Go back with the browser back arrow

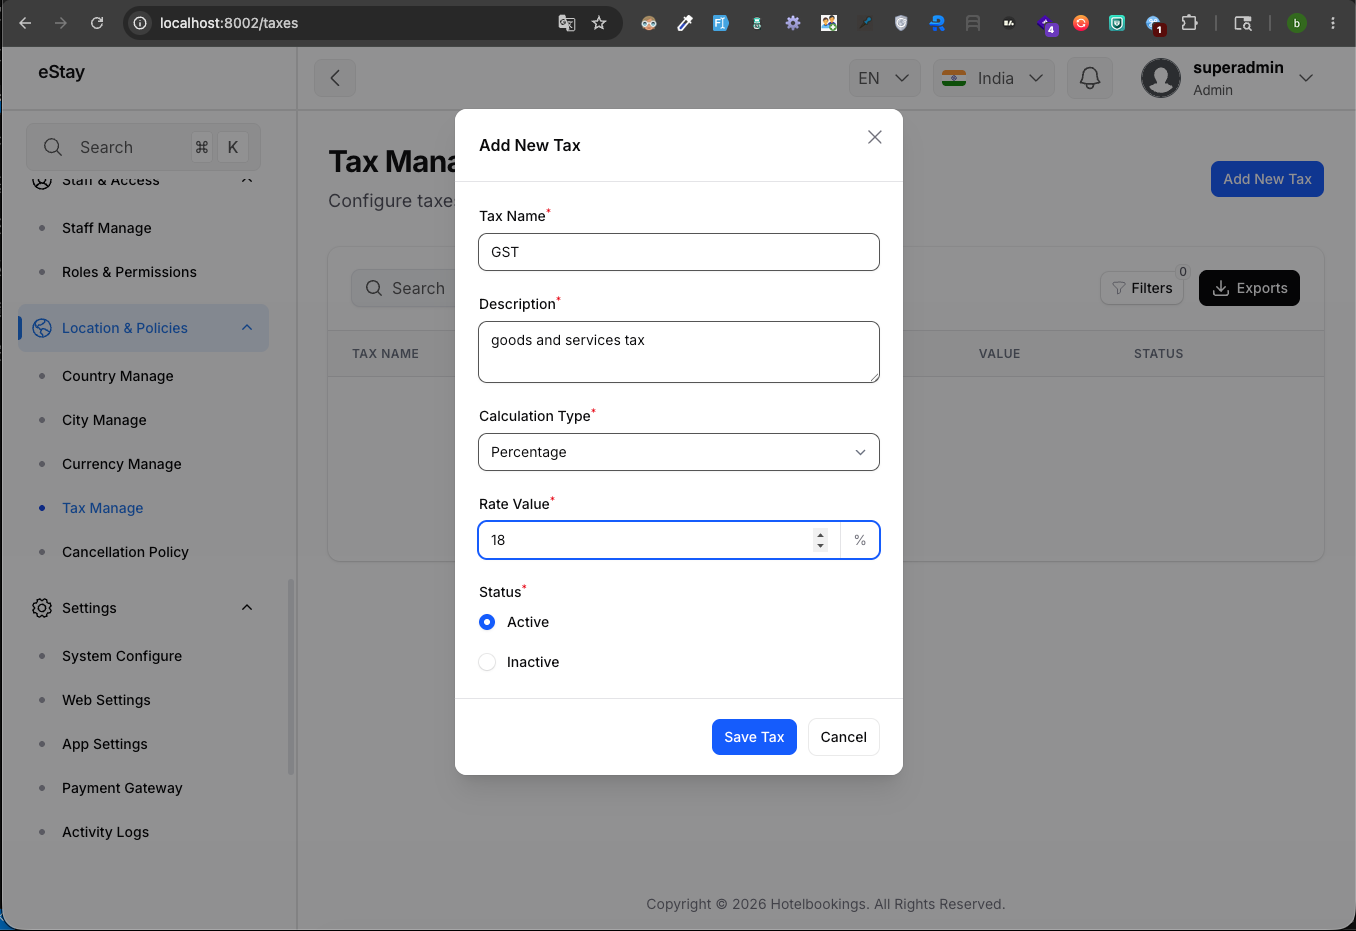(x=25, y=23)
